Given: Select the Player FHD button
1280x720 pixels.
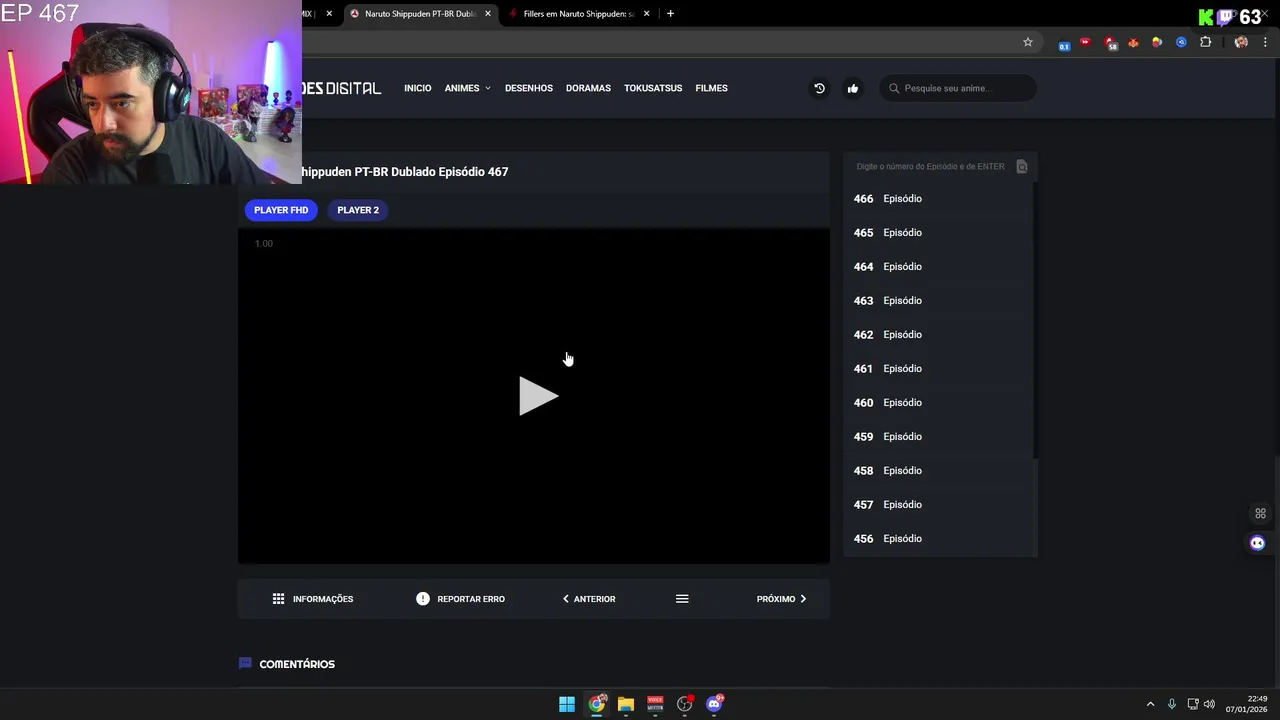Looking at the screenshot, I should click(x=281, y=210).
